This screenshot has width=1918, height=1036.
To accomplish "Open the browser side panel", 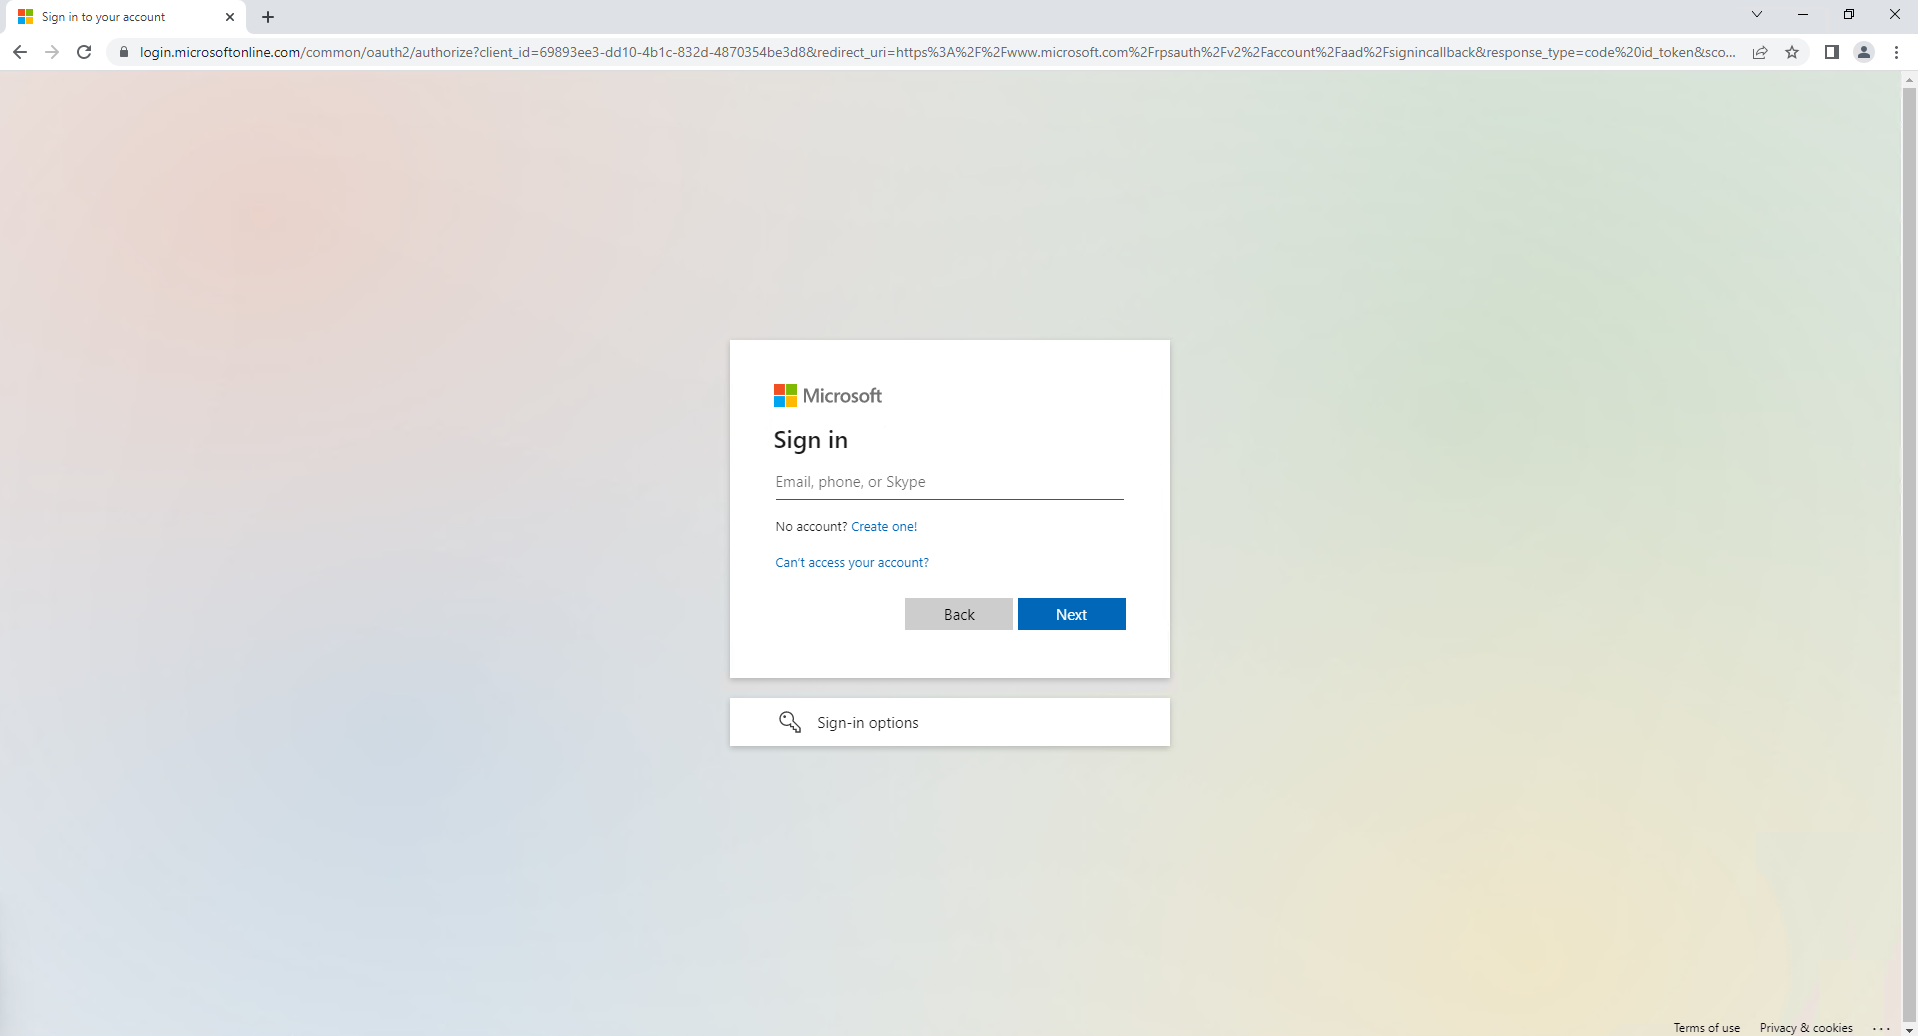I will 1832,52.
